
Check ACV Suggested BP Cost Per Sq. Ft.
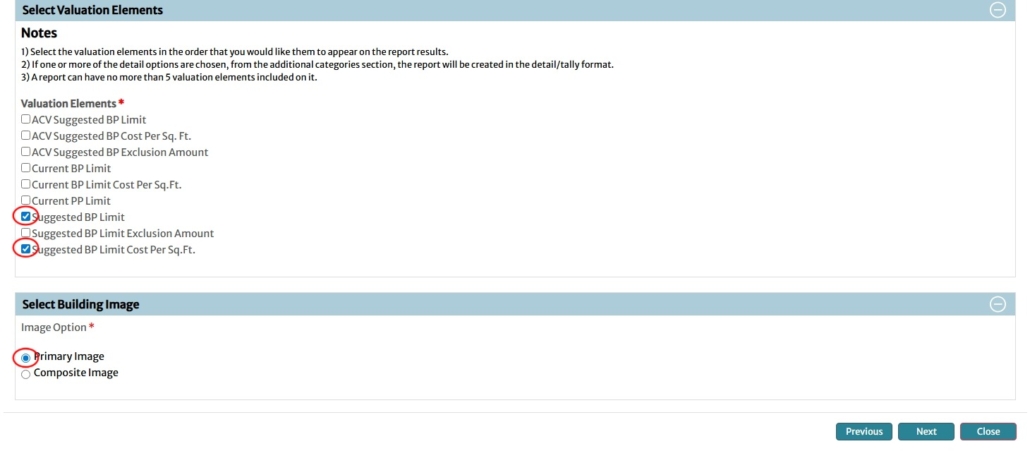coord(26,136)
